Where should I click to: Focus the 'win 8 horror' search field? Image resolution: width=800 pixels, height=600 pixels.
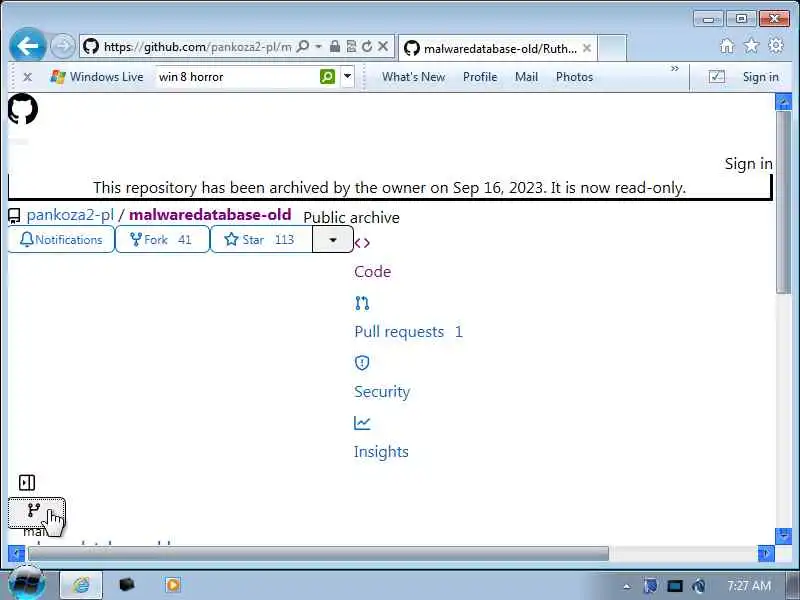[237, 77]
